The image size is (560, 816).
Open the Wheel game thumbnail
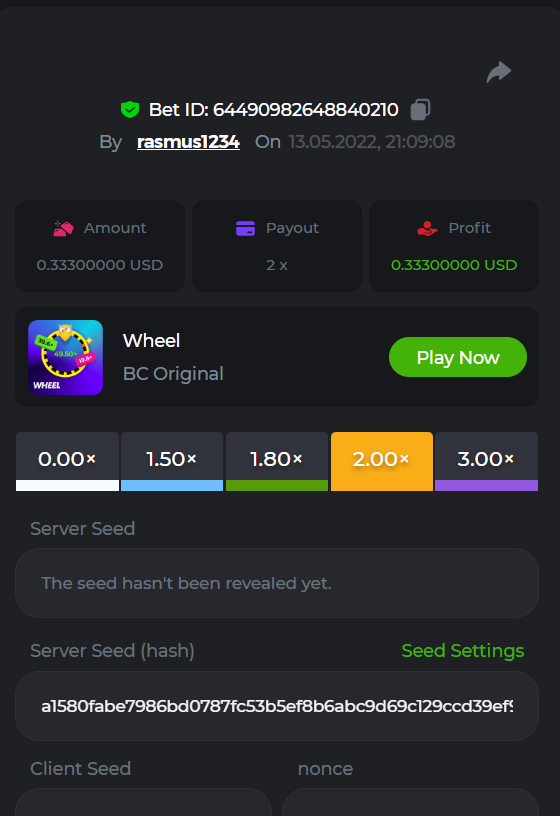66,358
